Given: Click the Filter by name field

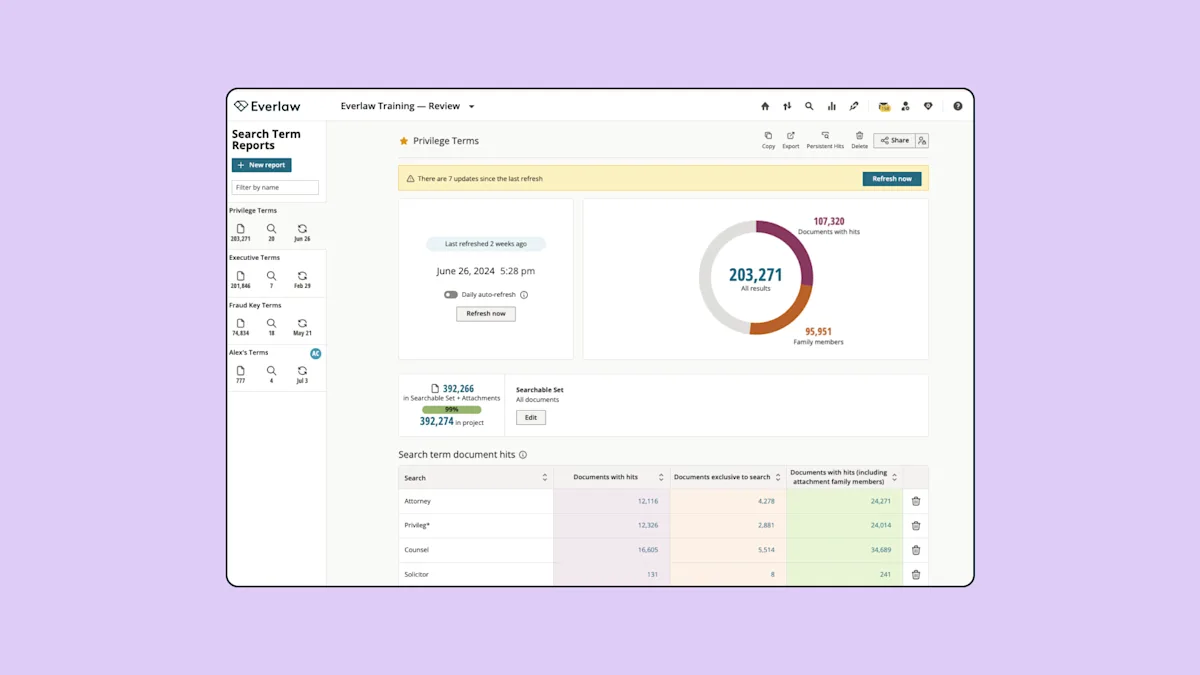Looking at the screenshot, I should pyautogui.click(x=275, y=187).
